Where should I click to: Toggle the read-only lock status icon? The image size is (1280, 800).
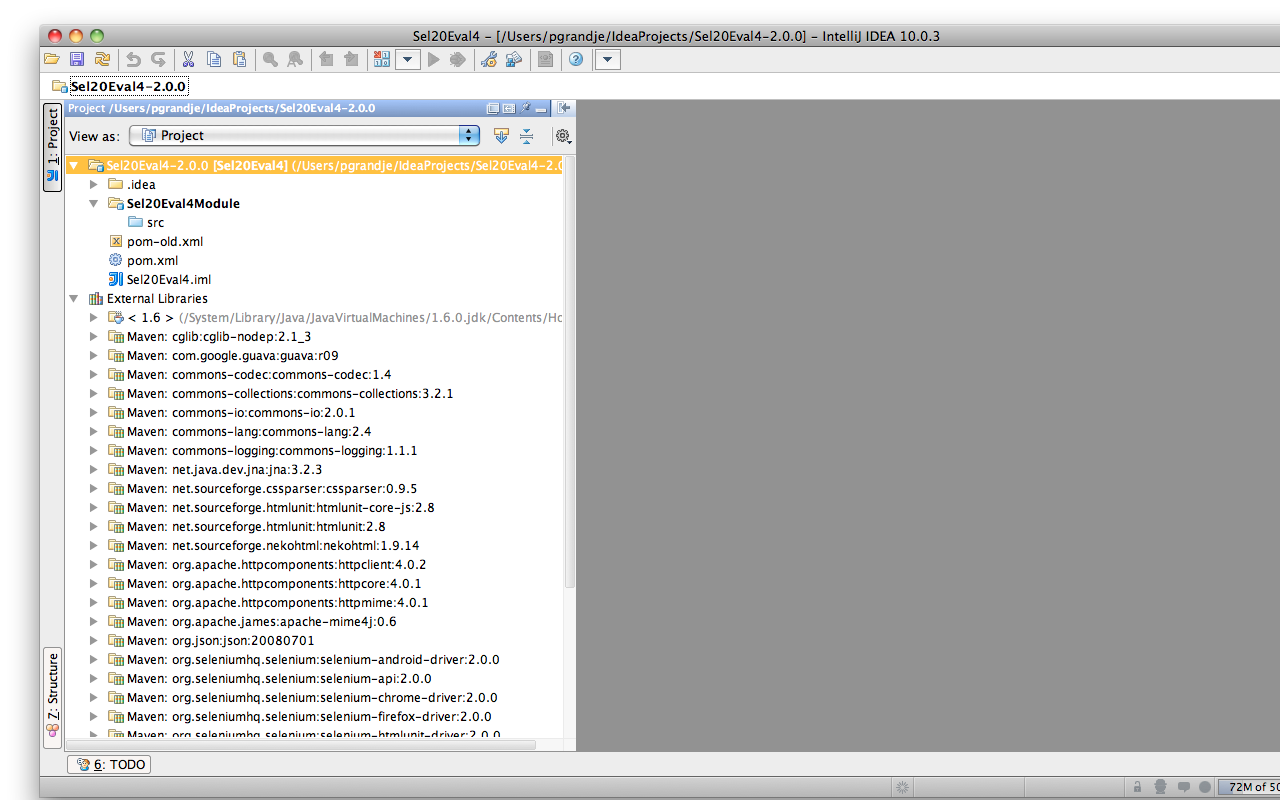1137,787
